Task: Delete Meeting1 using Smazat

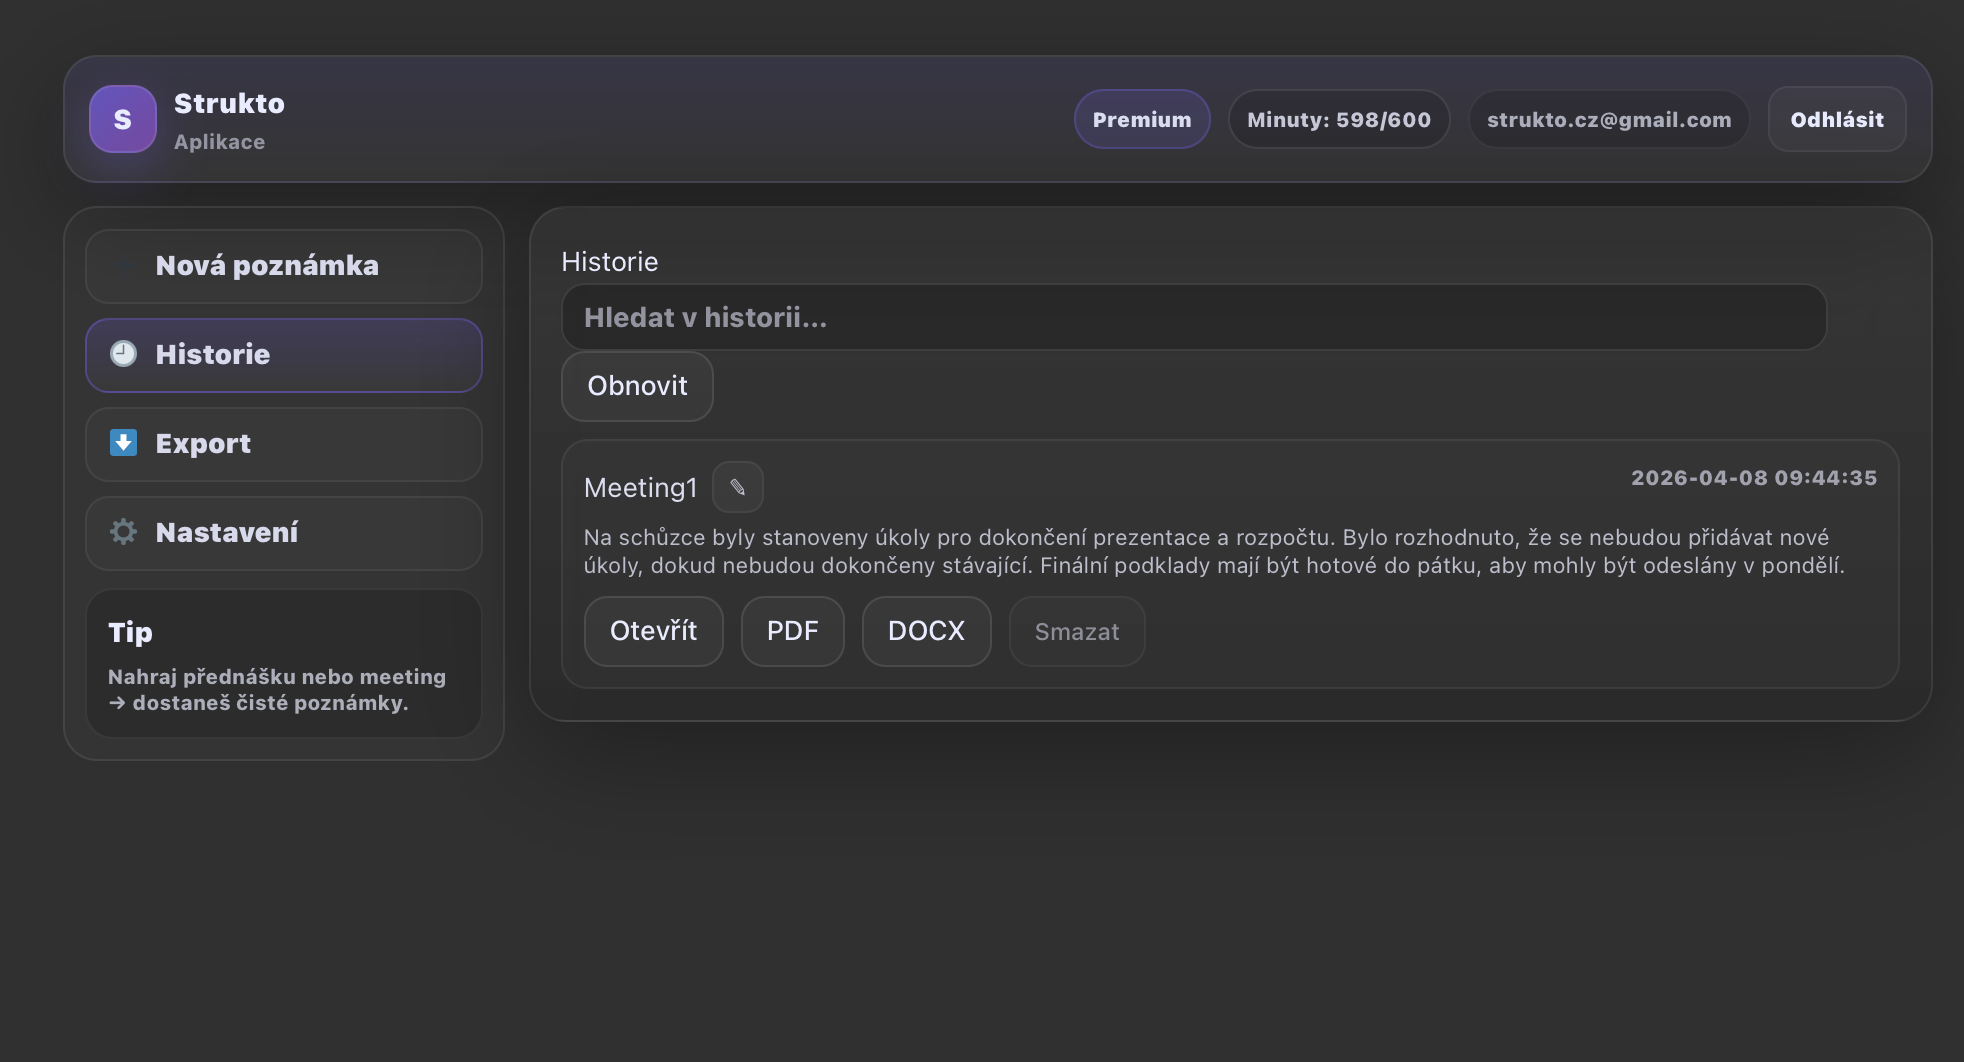Action: [1076, 632]
